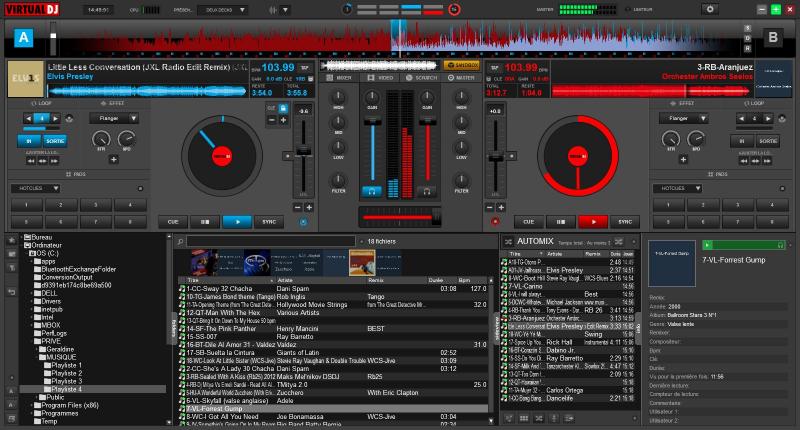The image size is (800, 430).
Task: Click the orange album cover thumbnail
Action: pos(362,263)
